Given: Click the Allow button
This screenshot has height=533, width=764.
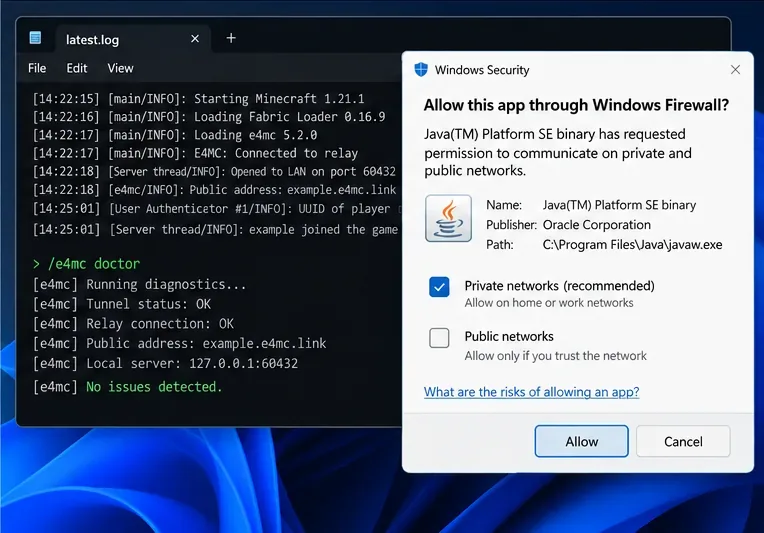Looking at the screenshot, I should [x=581, y=441].
